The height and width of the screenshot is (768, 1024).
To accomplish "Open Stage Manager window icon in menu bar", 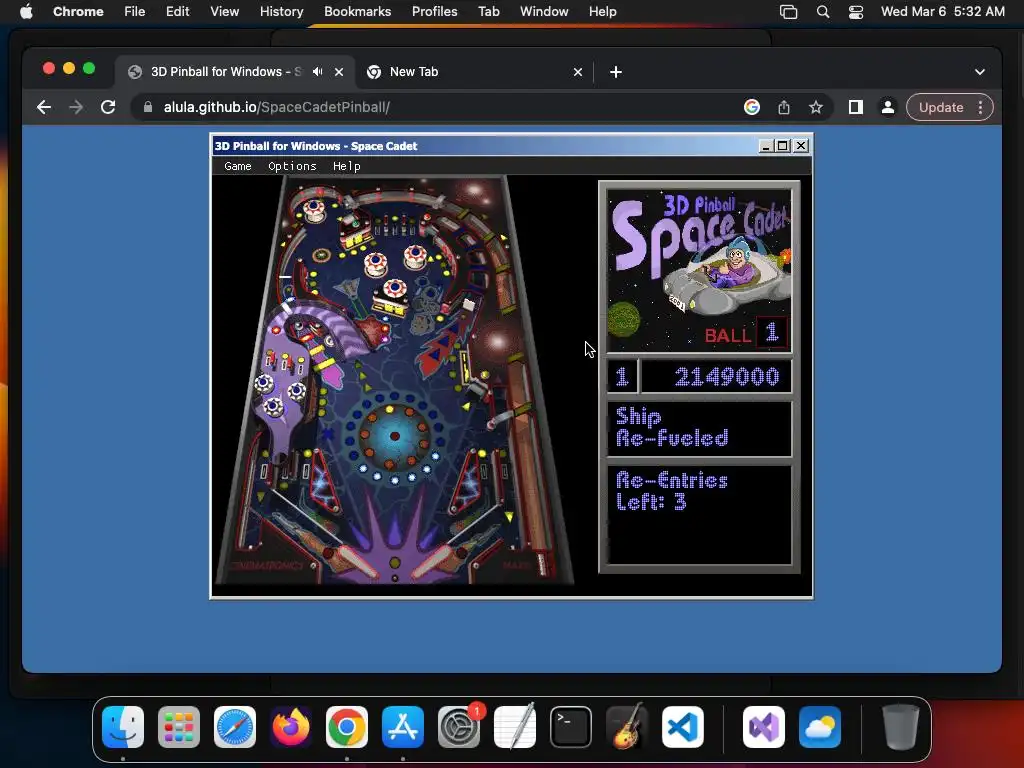I will point(789,12).
